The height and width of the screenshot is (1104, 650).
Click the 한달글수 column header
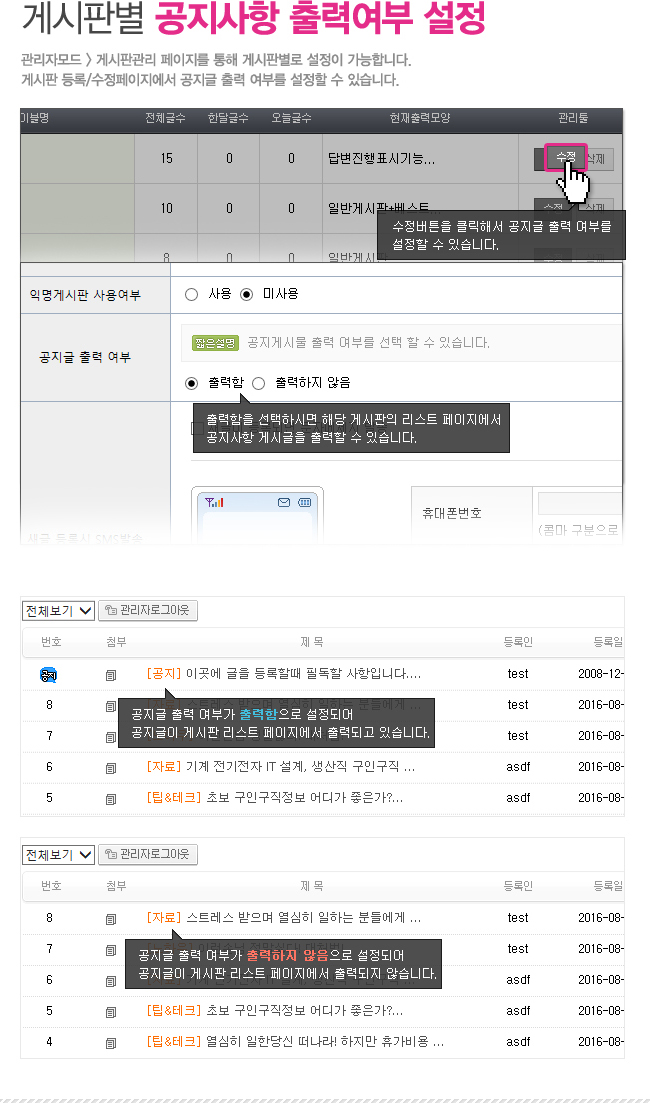(228, 118)
